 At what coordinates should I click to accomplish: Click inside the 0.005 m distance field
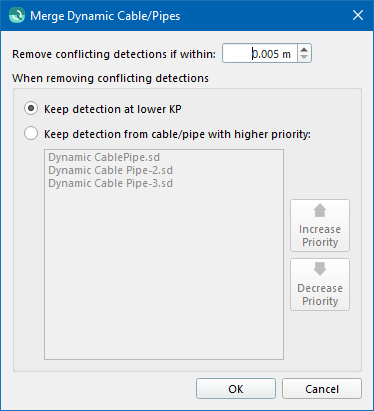[260, 53]
